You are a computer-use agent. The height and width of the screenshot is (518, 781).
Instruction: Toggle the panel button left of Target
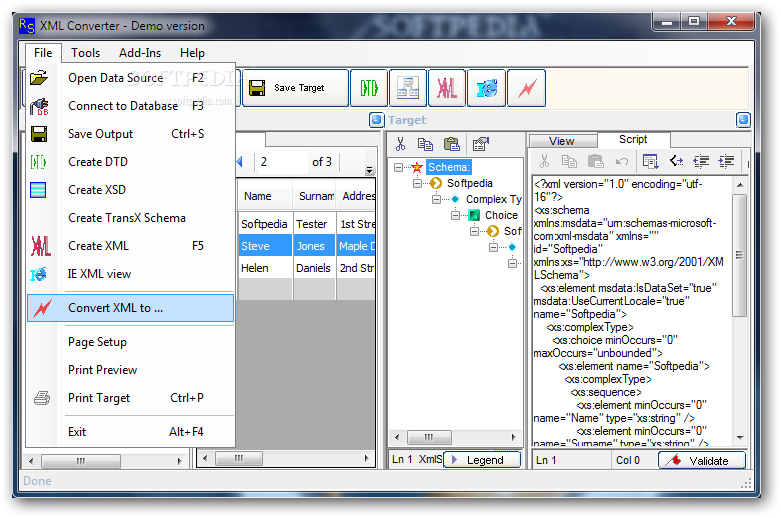377,120
